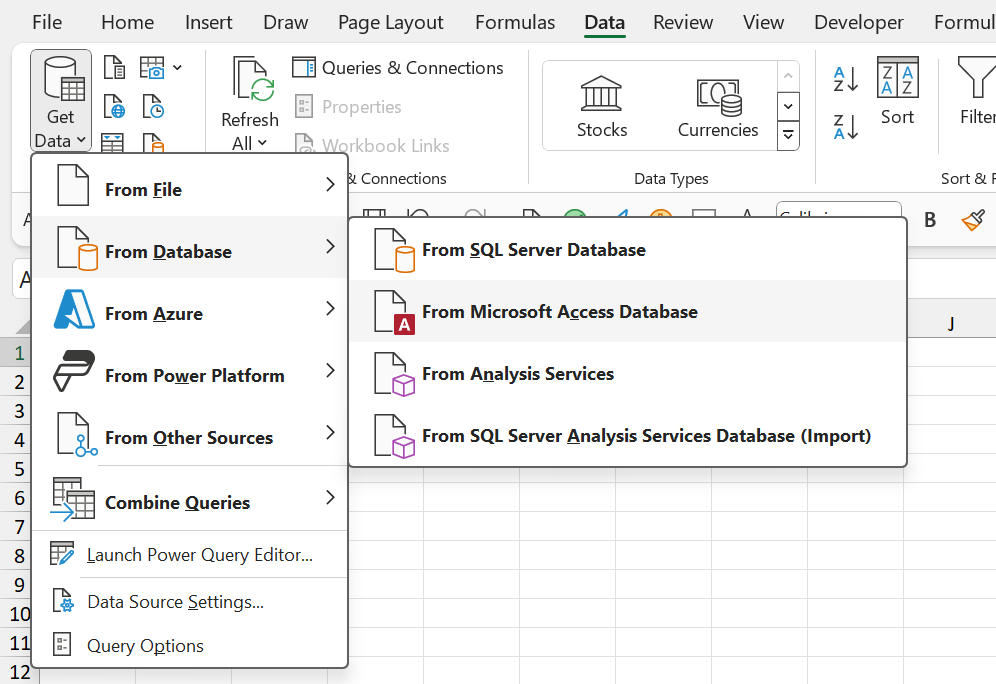This screenshot has width=996, height=684.
Task: Expand the From Azure submenu
Action: (190, 313)
